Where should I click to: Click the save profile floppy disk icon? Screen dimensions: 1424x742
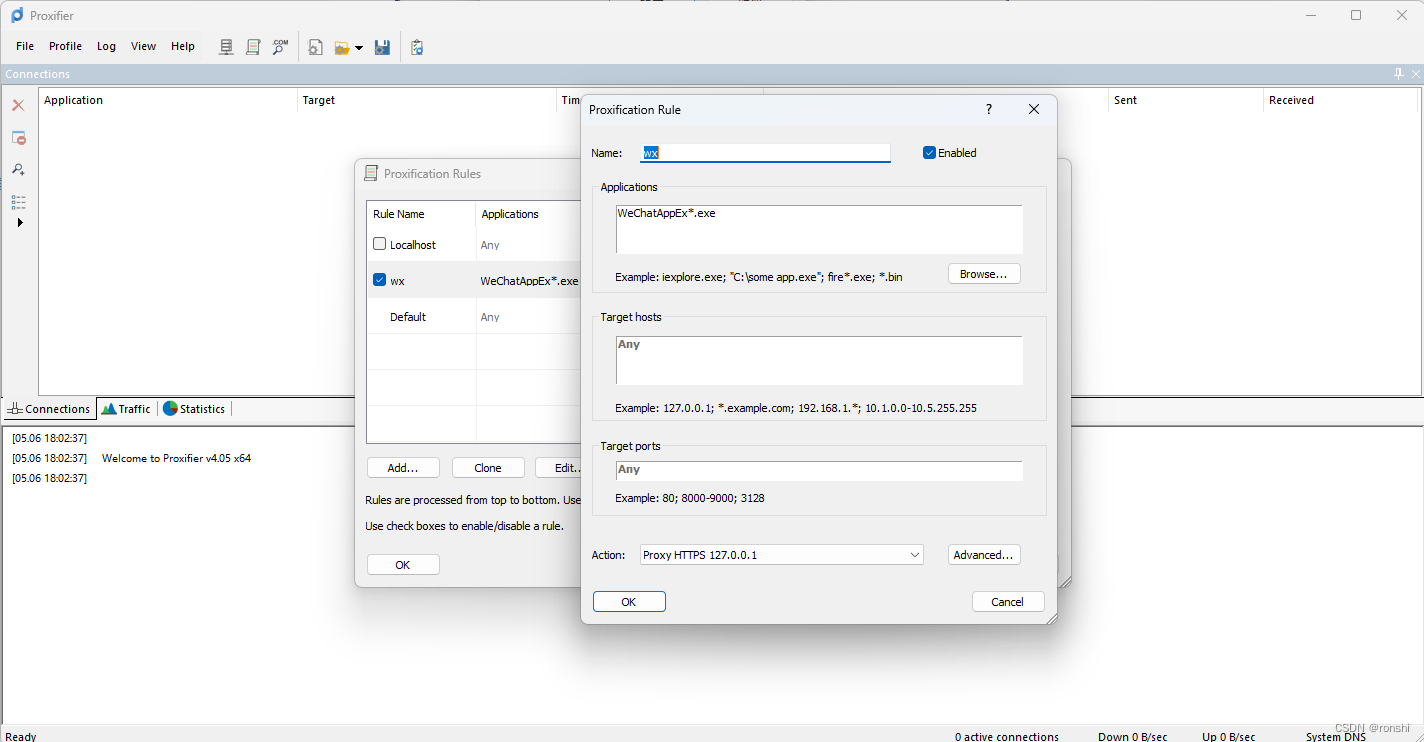382,47
